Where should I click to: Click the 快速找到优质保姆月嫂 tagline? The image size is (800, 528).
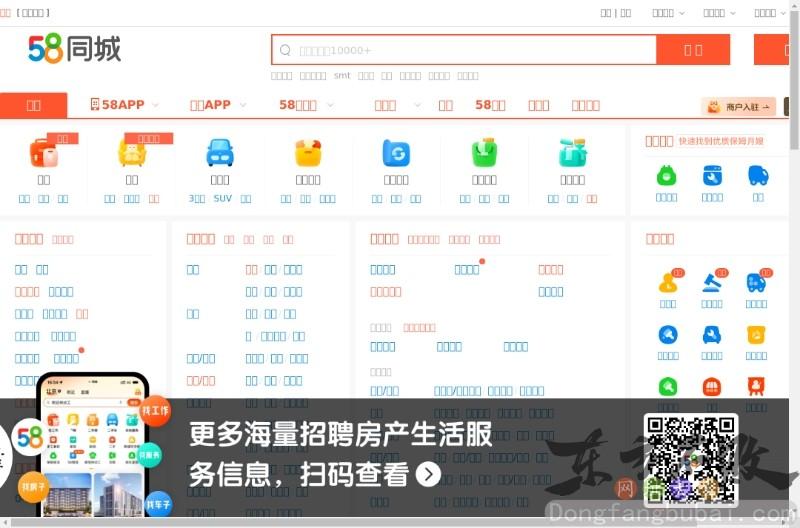[720, 141]
